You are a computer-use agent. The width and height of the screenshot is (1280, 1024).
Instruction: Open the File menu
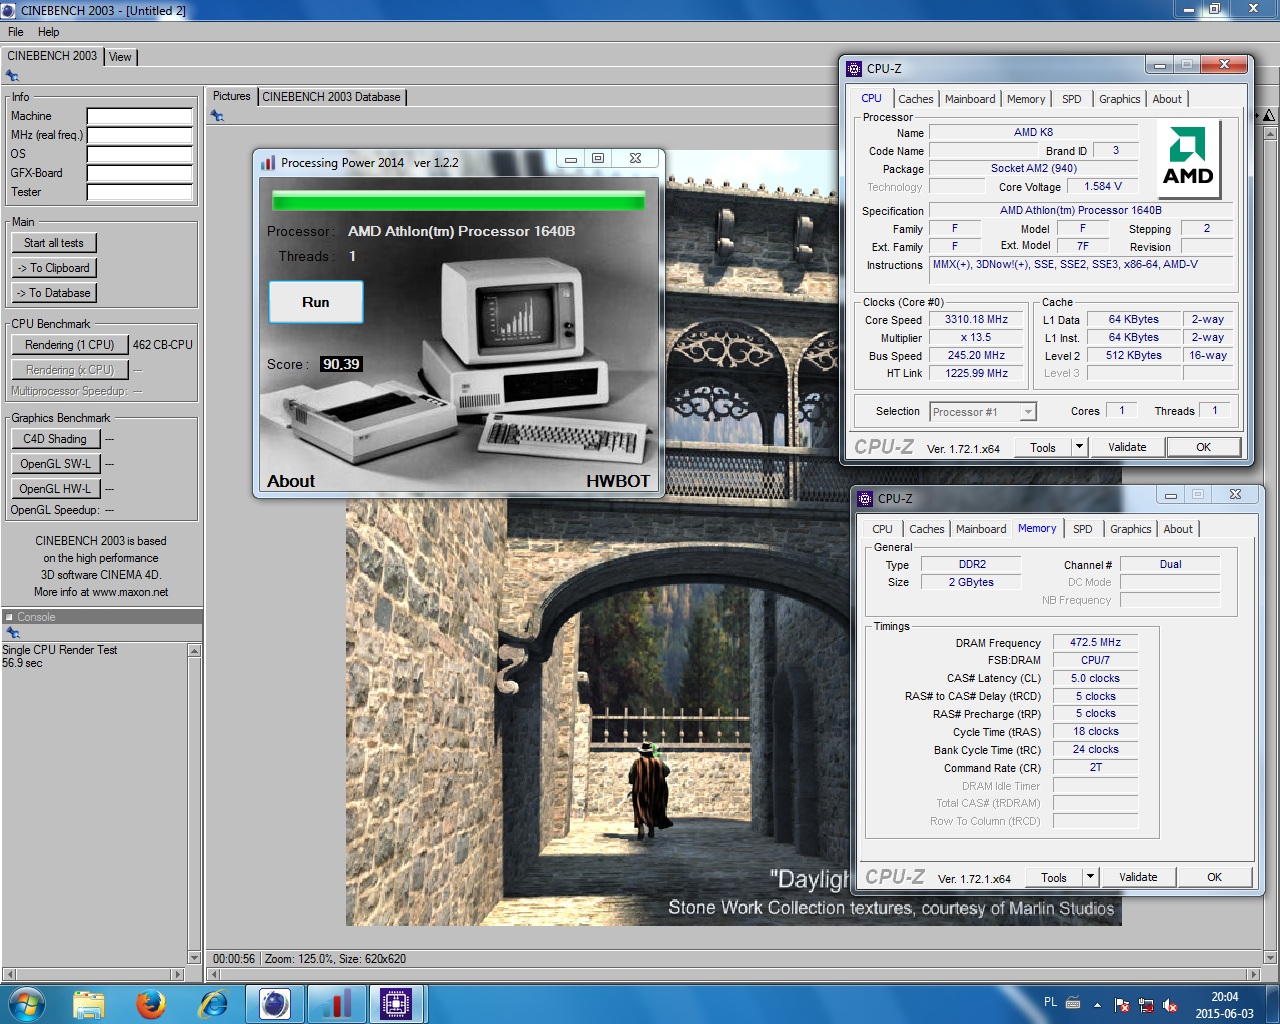point(16,32)
